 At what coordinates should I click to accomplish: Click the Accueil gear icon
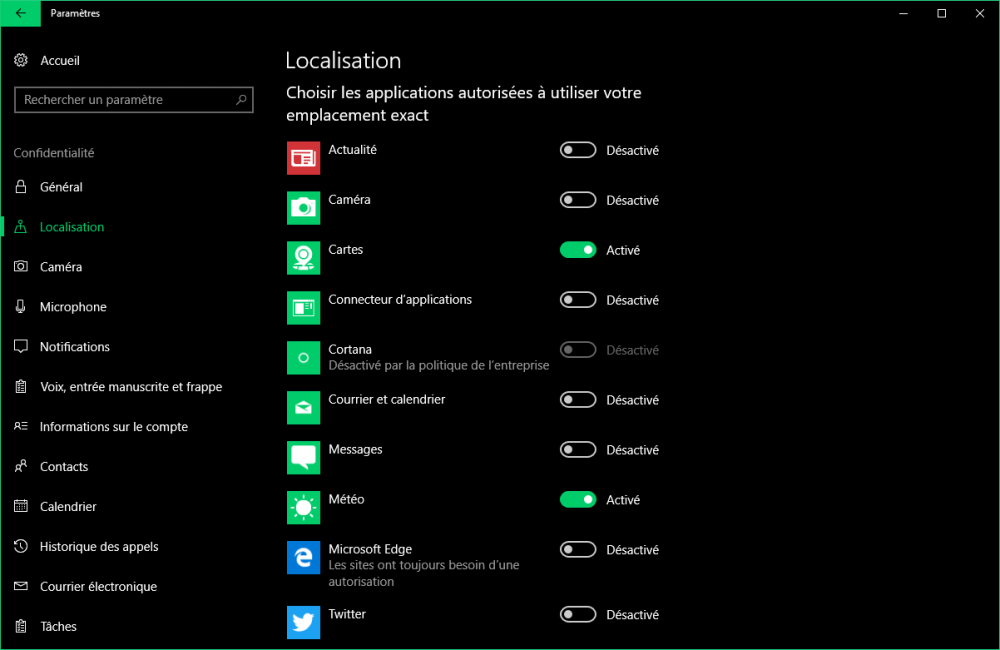click(x=21, y=61)
